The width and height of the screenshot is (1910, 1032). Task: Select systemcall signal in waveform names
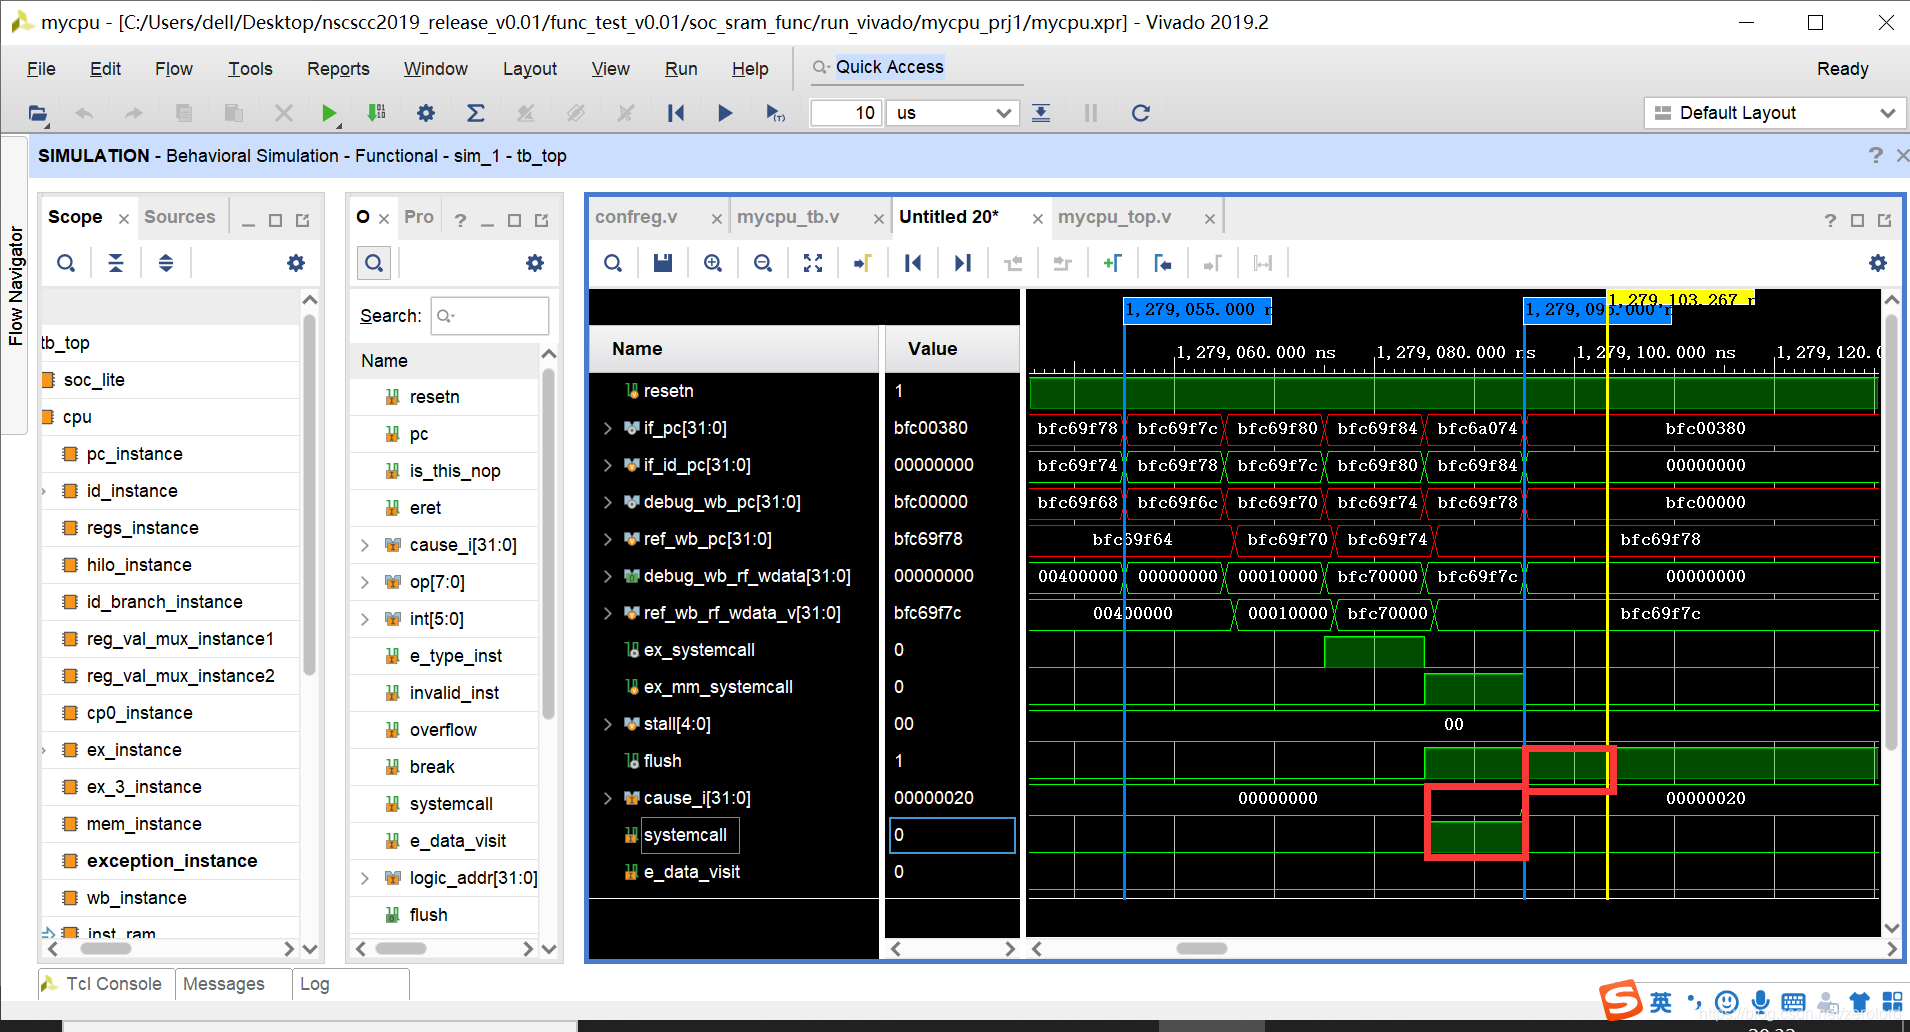(685, 835)
